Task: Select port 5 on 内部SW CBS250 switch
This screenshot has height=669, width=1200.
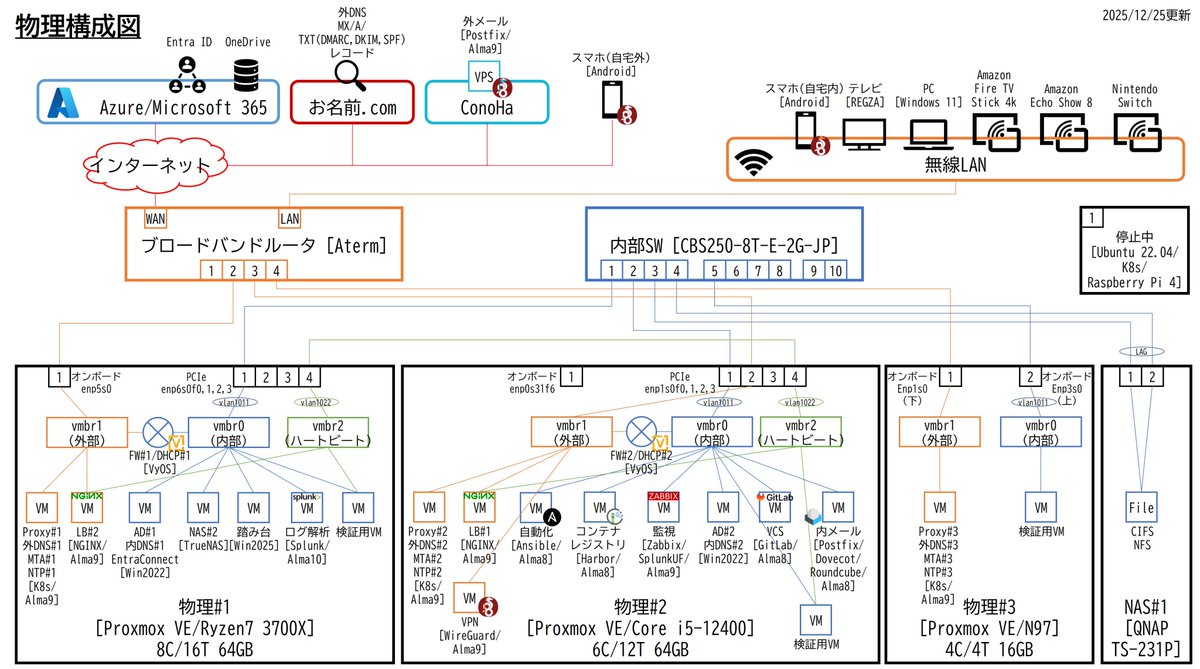Action: [713, 269]
